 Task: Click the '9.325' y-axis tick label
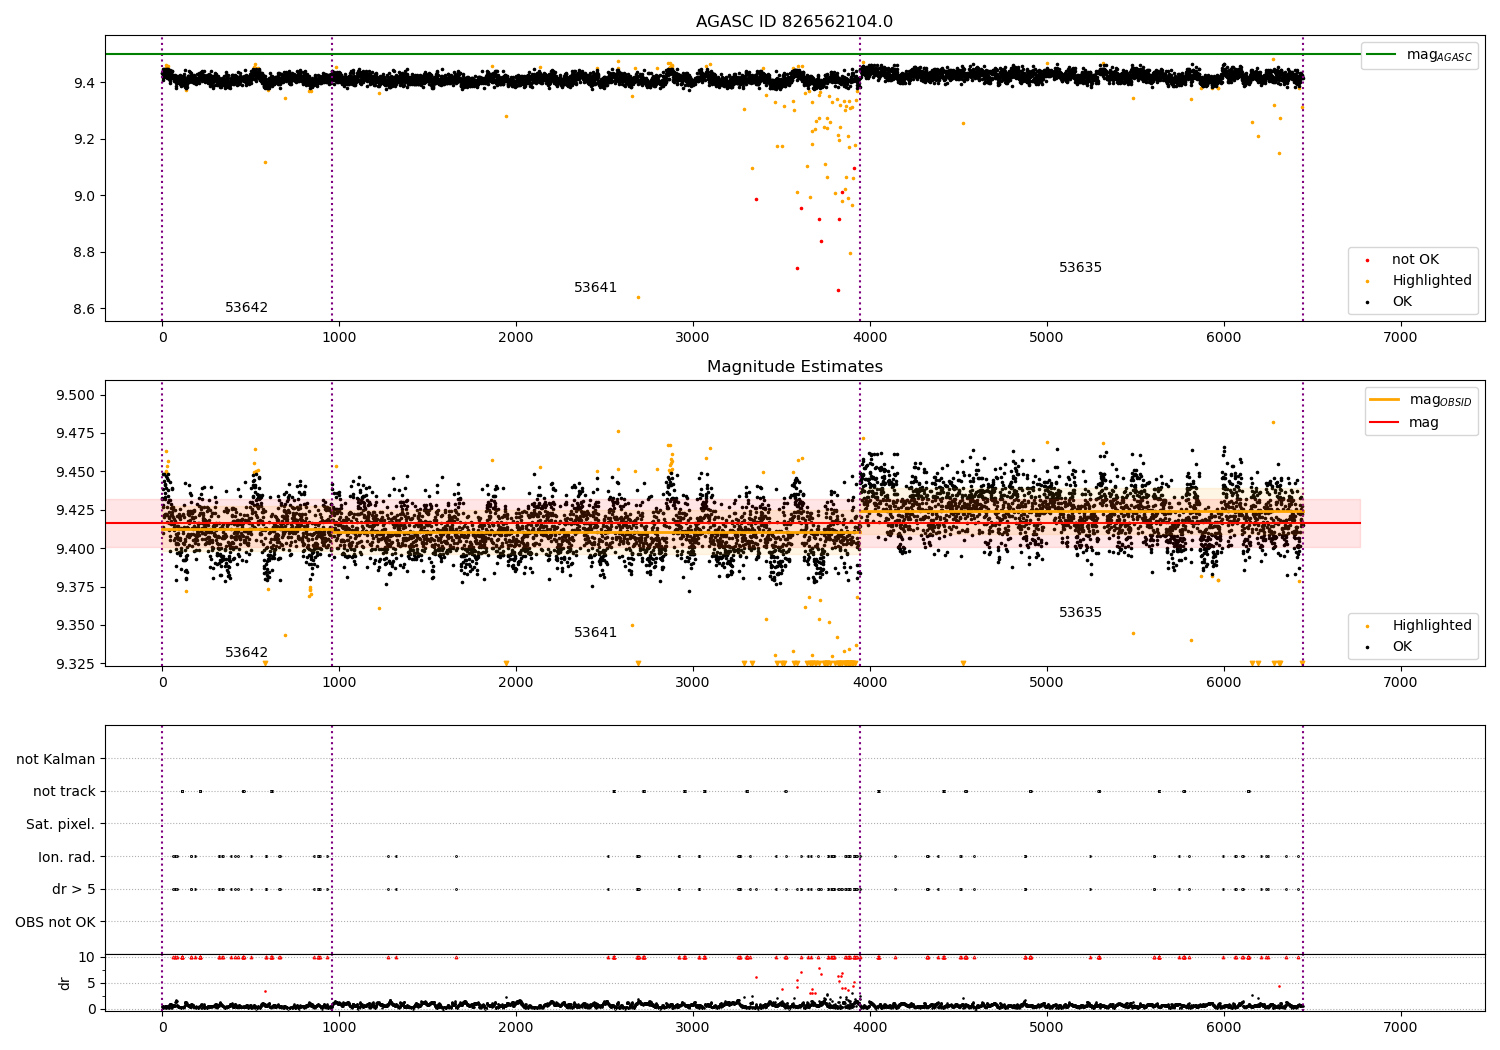(76, 664)
